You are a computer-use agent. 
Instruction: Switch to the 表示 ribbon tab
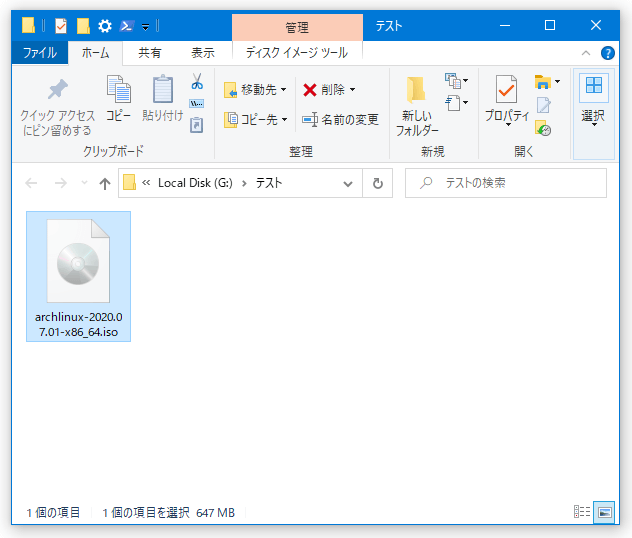(x=203, y=53)
